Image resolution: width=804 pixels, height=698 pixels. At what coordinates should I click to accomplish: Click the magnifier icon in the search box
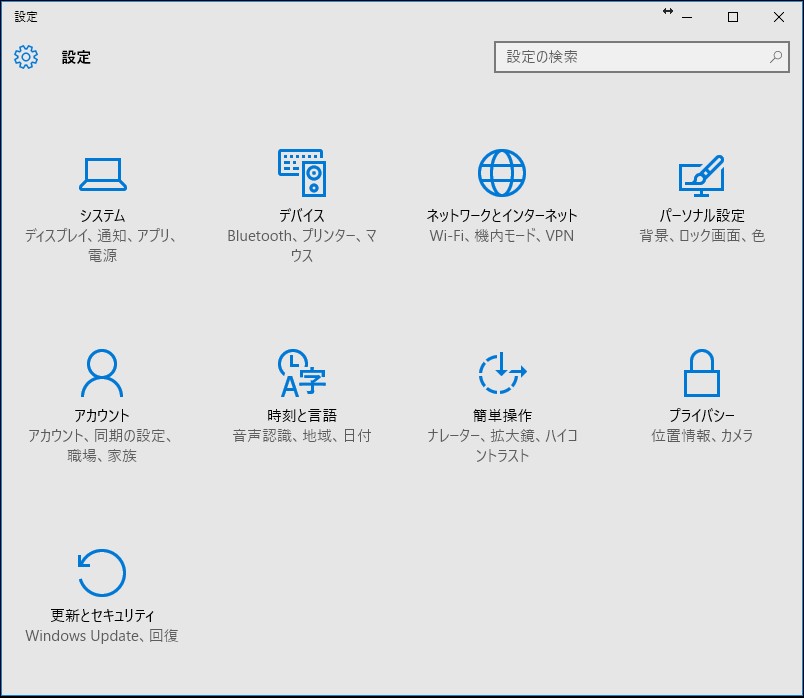pyautogui.click(x=777, y=57)
